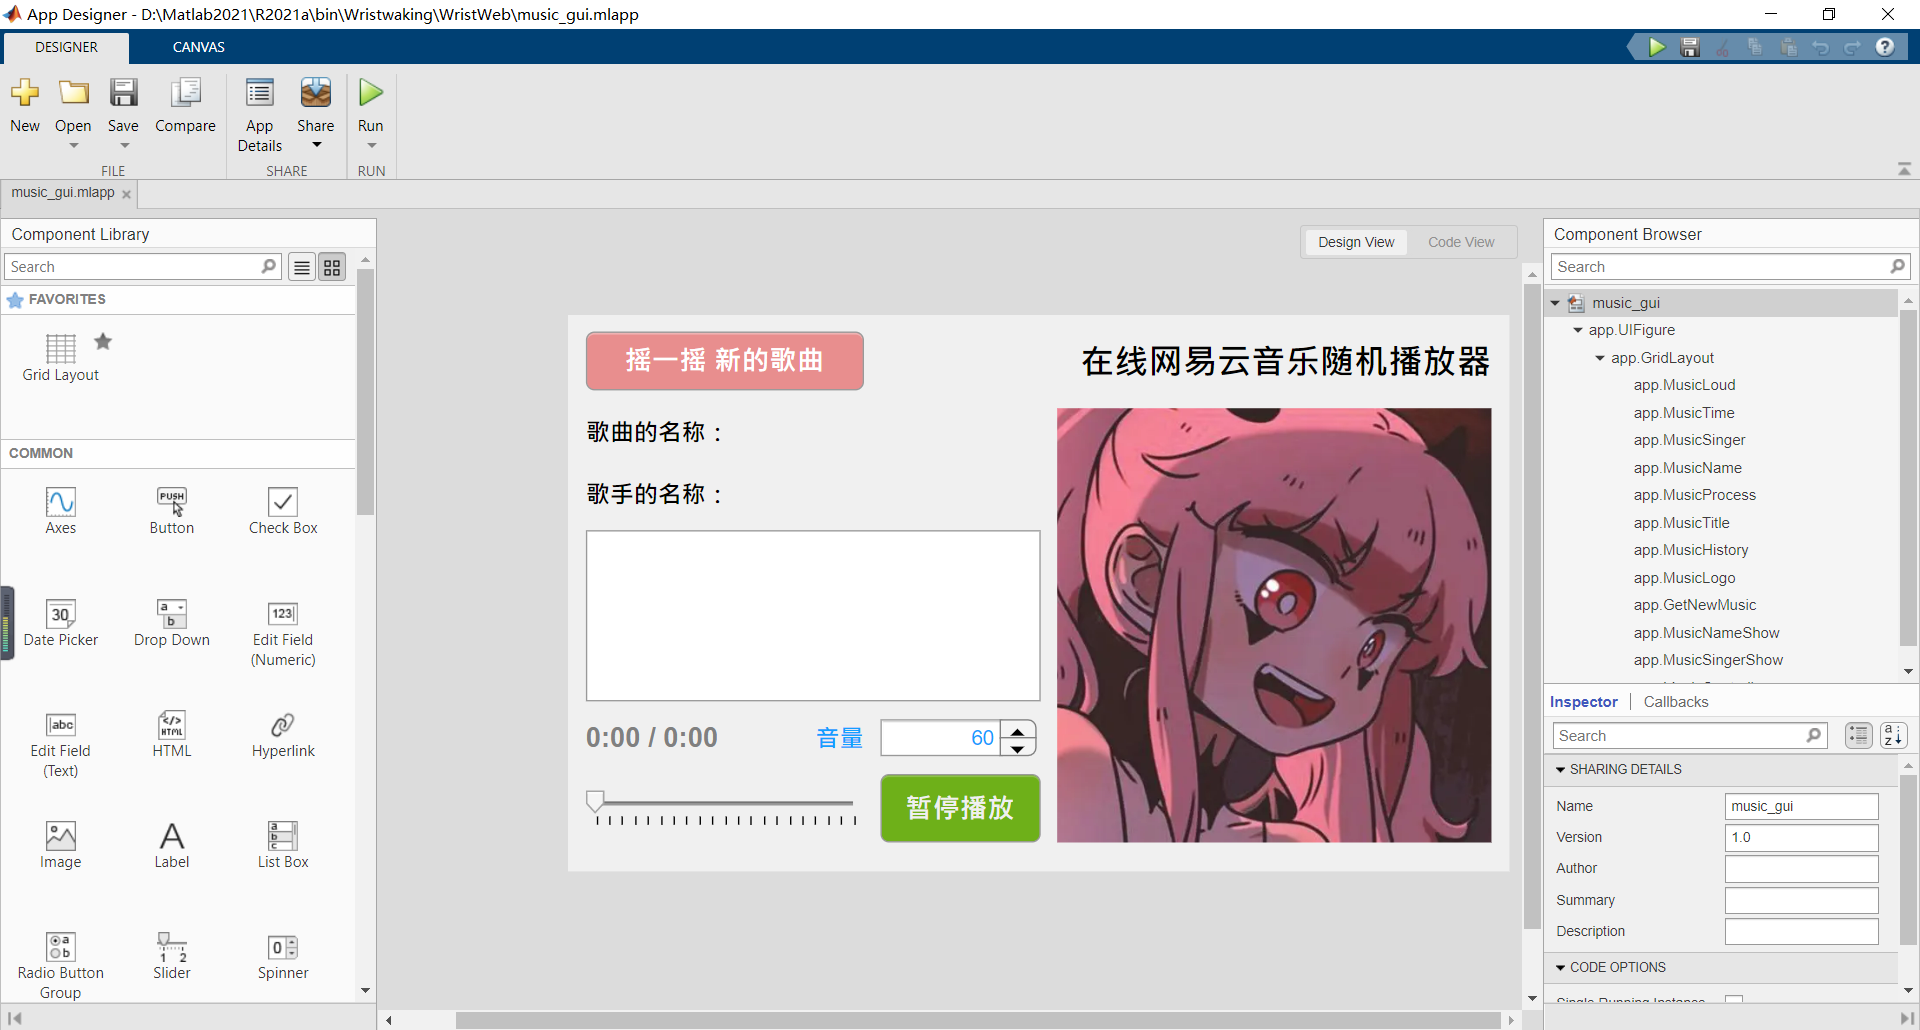This screenshot has width=1920, height=1030.
Task: Click the Compare icon
Action: (x=185, y=93)
